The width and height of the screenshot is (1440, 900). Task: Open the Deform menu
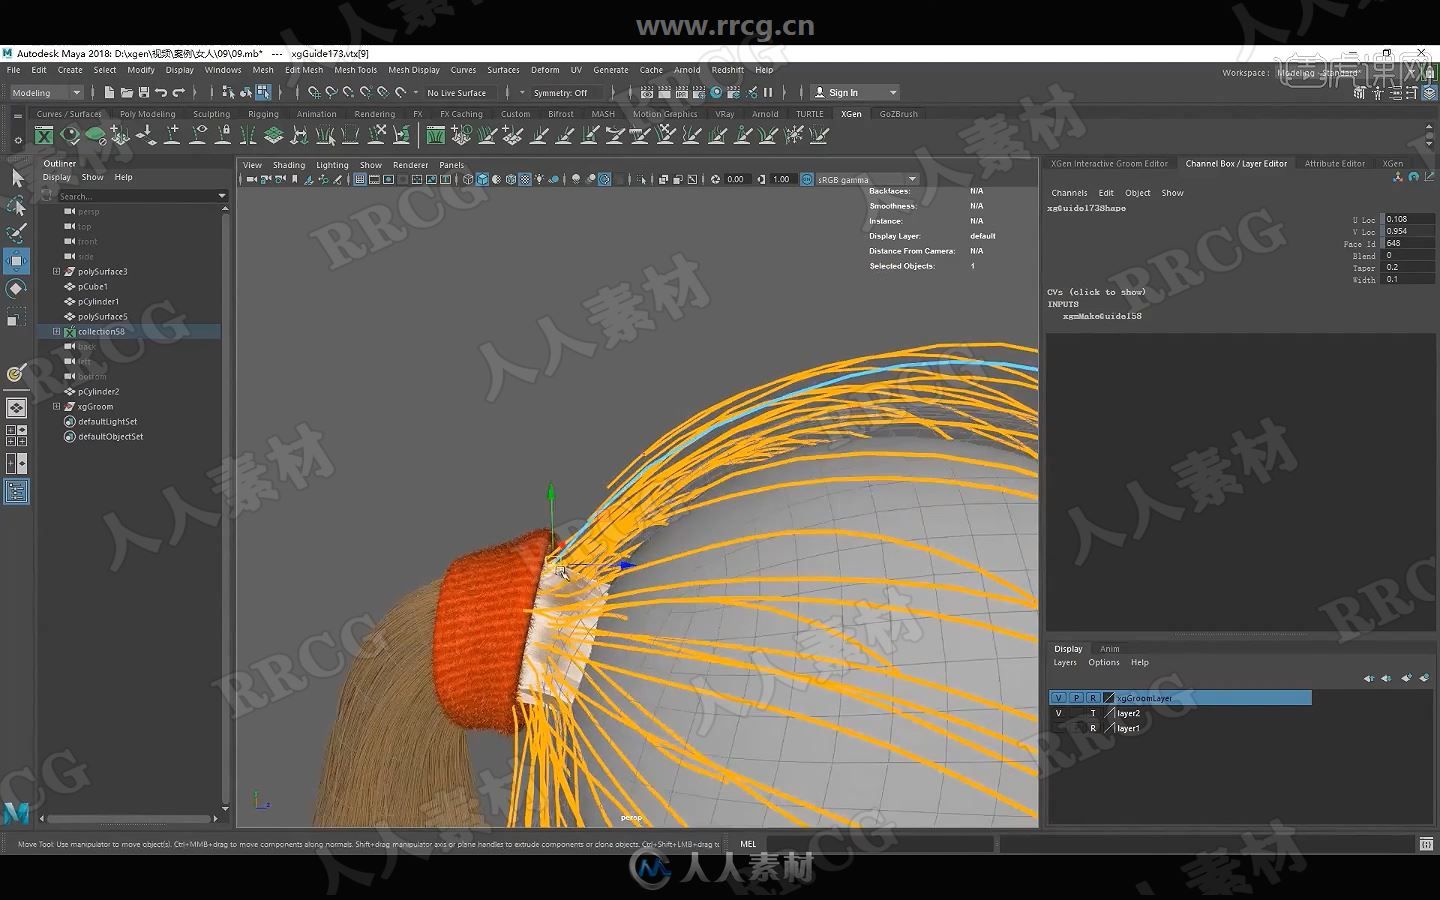pyautogui.click(x=545, y=70)
